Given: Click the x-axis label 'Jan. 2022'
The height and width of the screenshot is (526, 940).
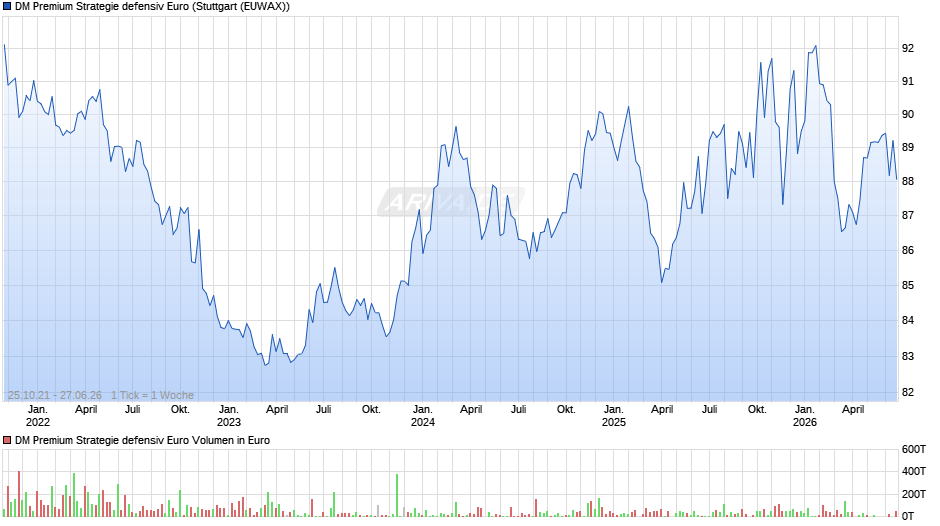Looking at the screenshot, I should pyautogui.click(x=38, y=416).
